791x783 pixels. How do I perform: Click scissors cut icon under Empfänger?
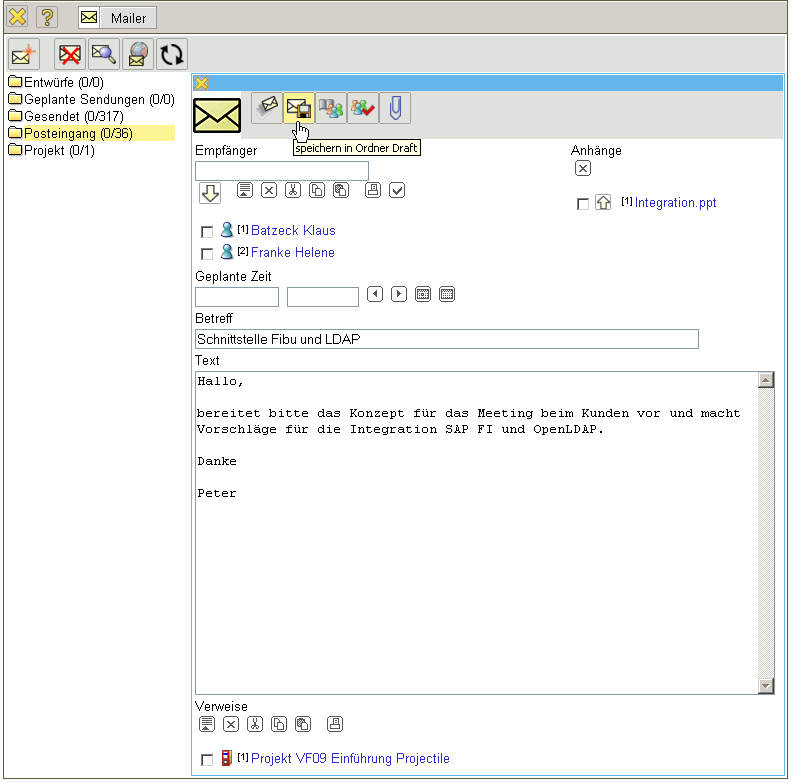pyautogui.click(x=293, y=190)
